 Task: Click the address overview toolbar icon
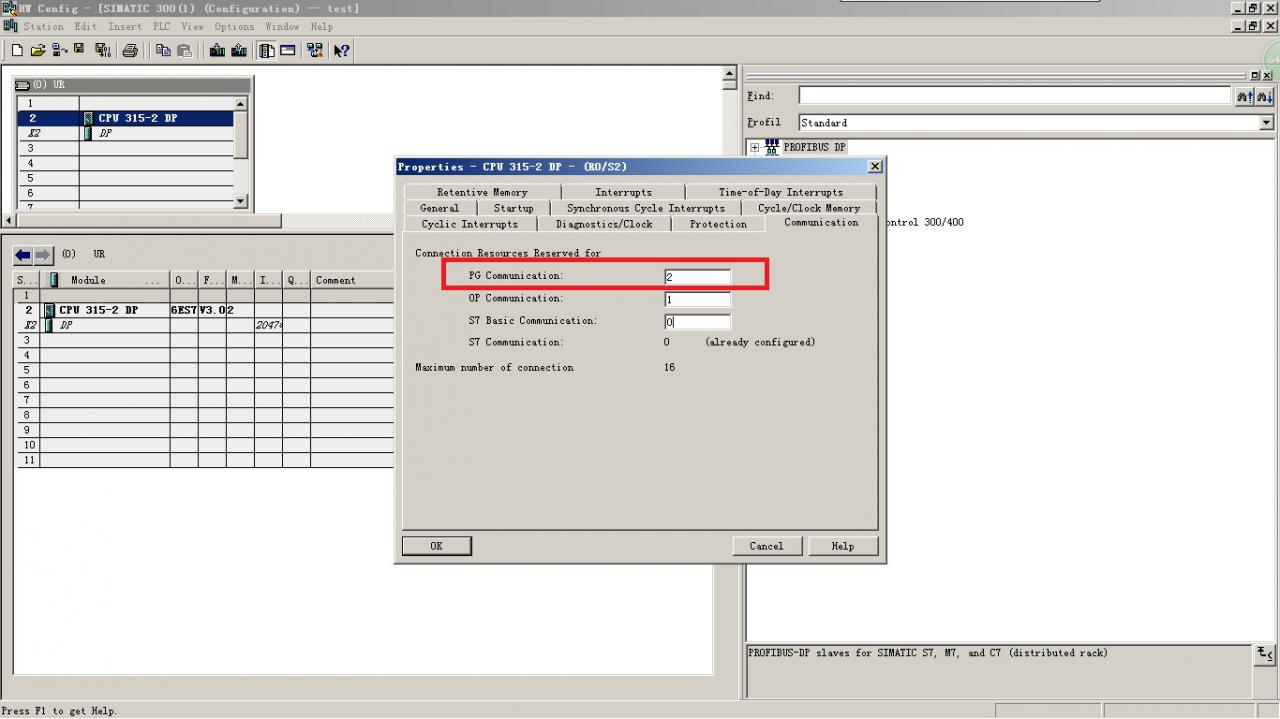point(288,50)
